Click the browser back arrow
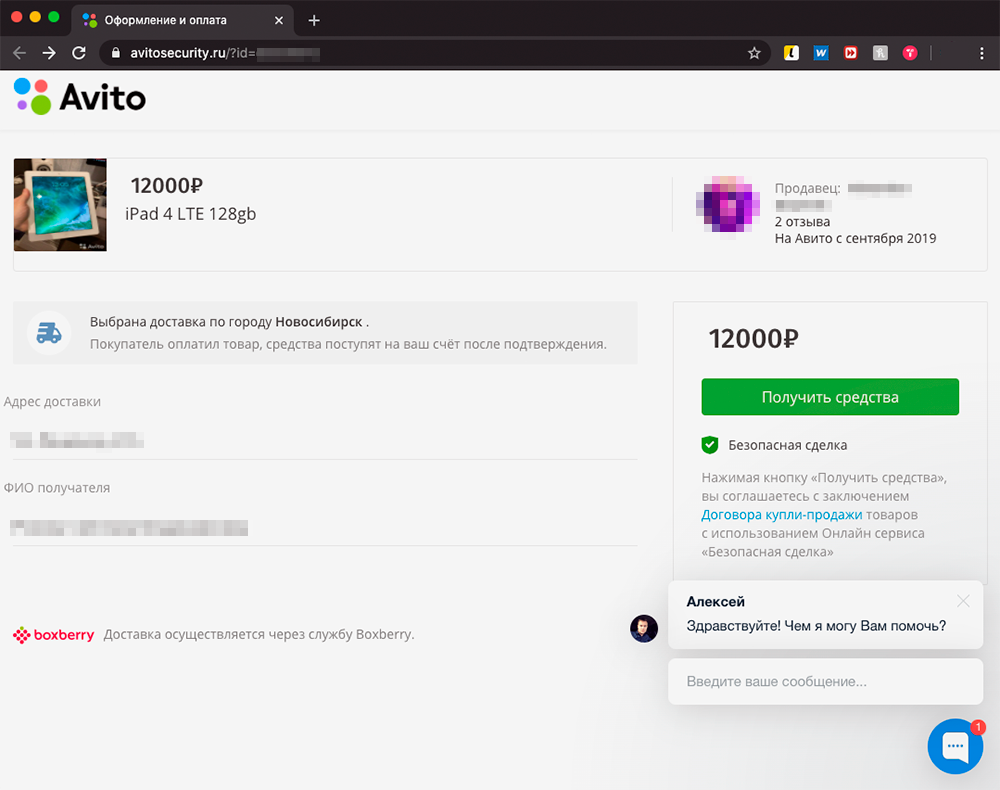The width and height of the screenshot is (1000, 790). (x=19, y=53)
